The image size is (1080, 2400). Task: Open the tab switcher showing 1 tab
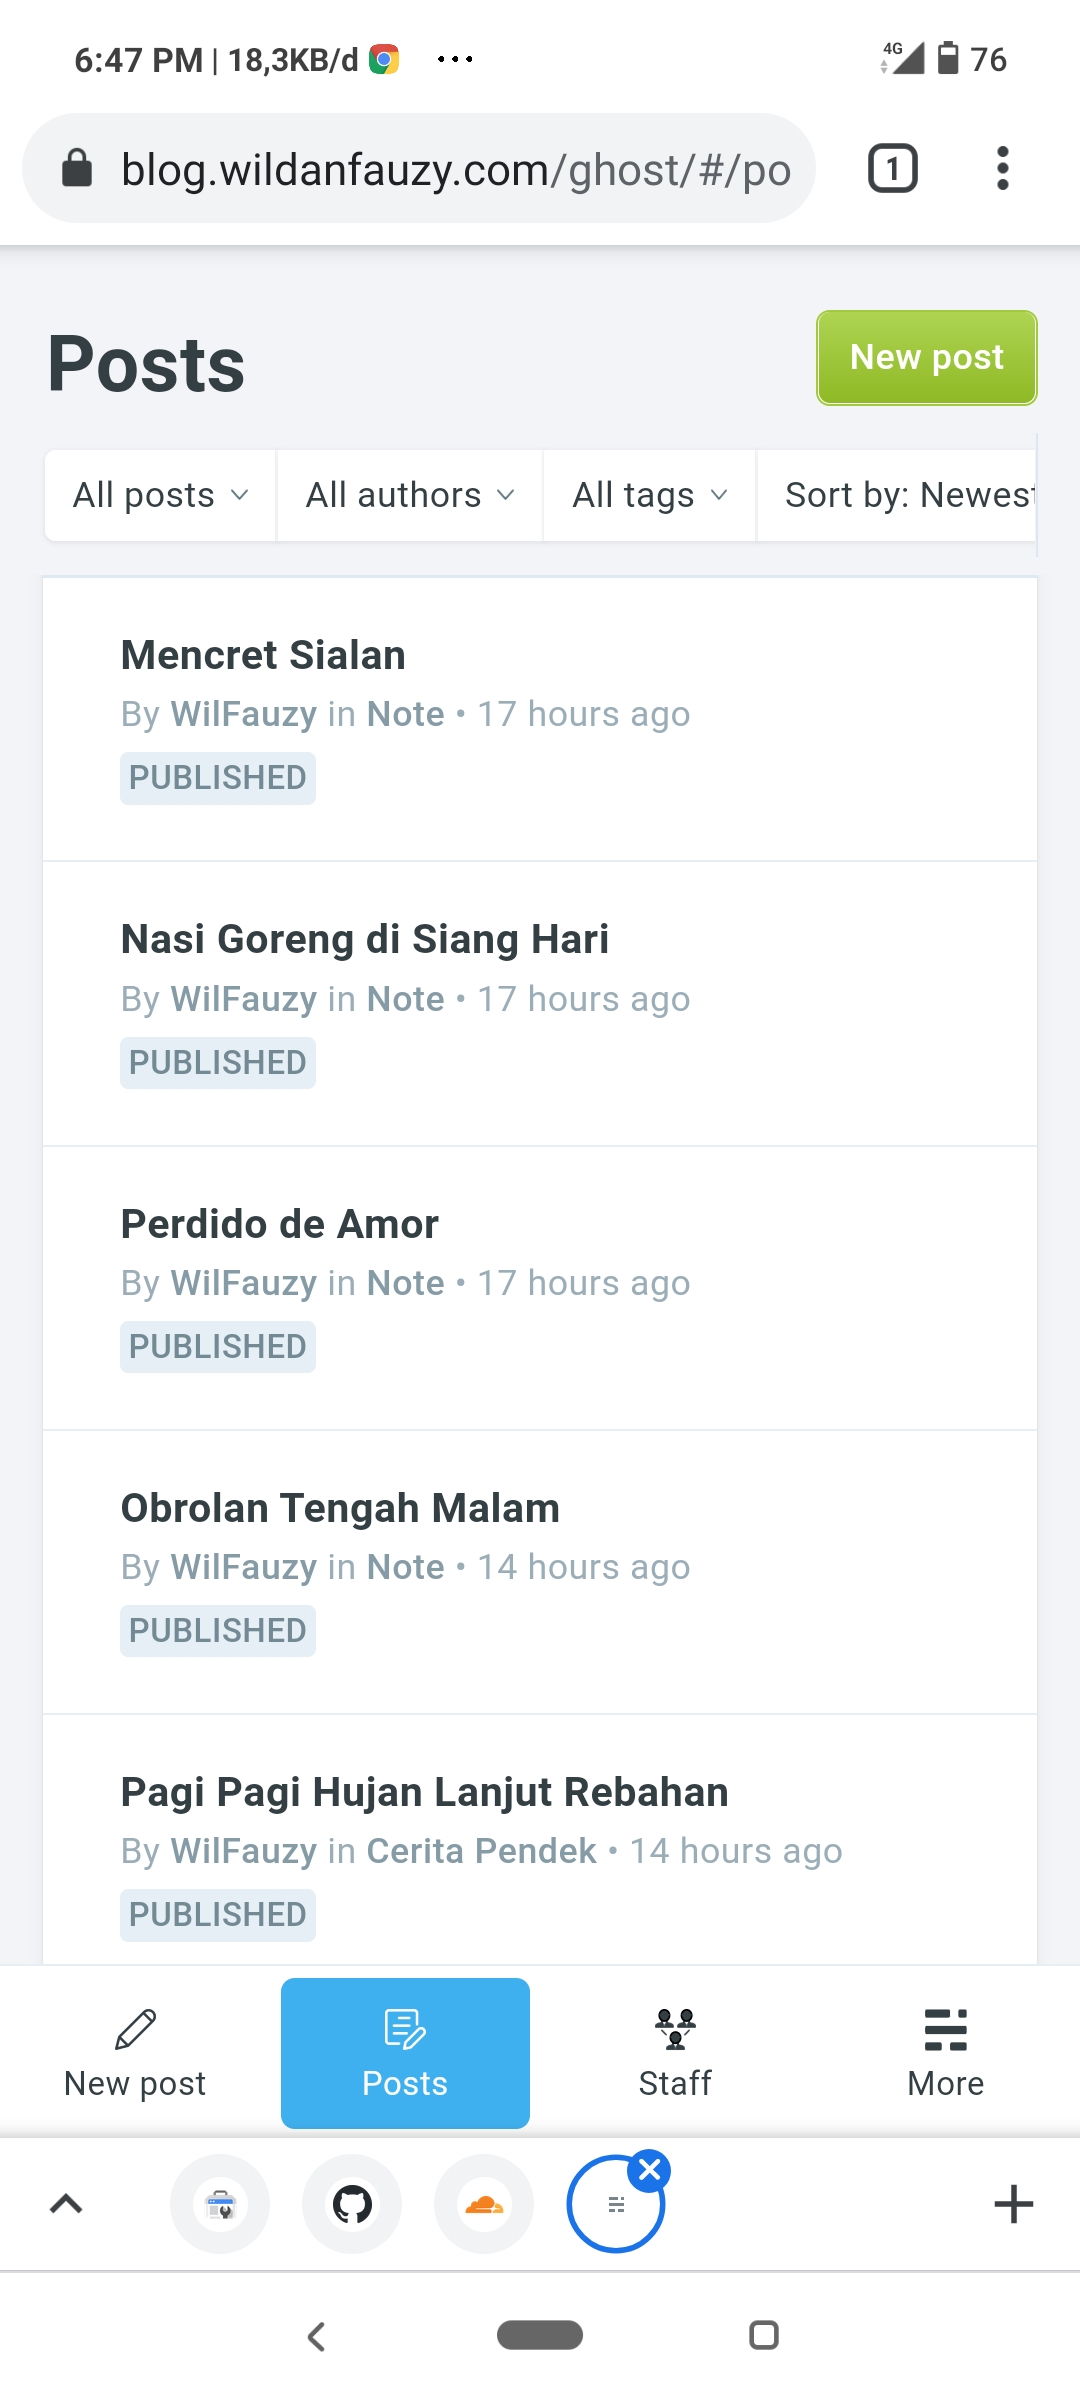pos(892,168)
